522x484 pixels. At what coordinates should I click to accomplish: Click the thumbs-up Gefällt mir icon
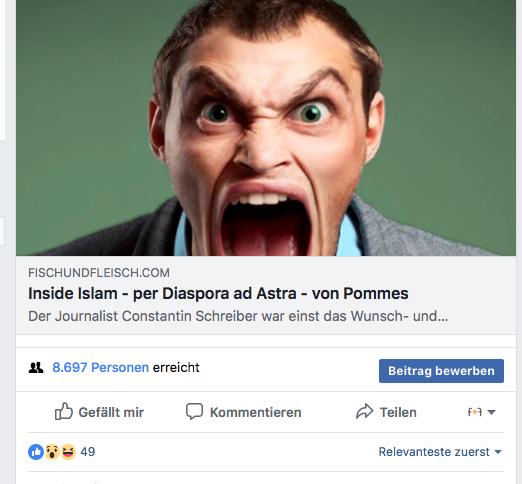click(64, 411)
